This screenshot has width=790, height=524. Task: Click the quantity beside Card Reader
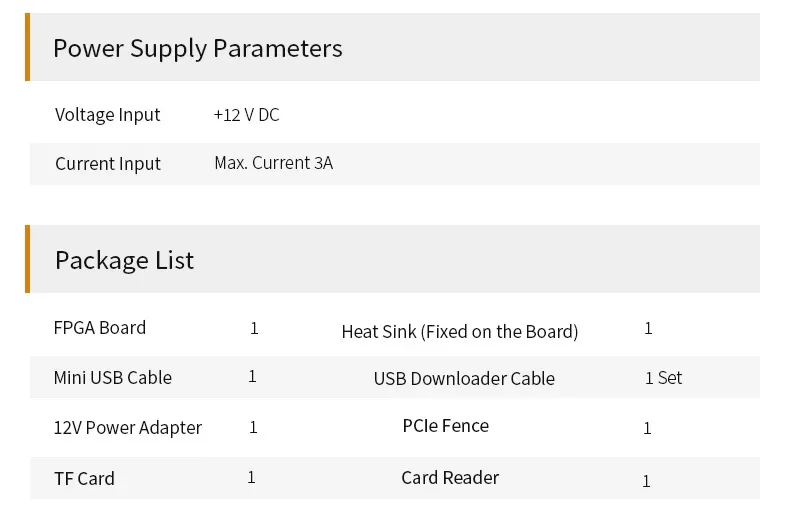(x=646, y=481)
